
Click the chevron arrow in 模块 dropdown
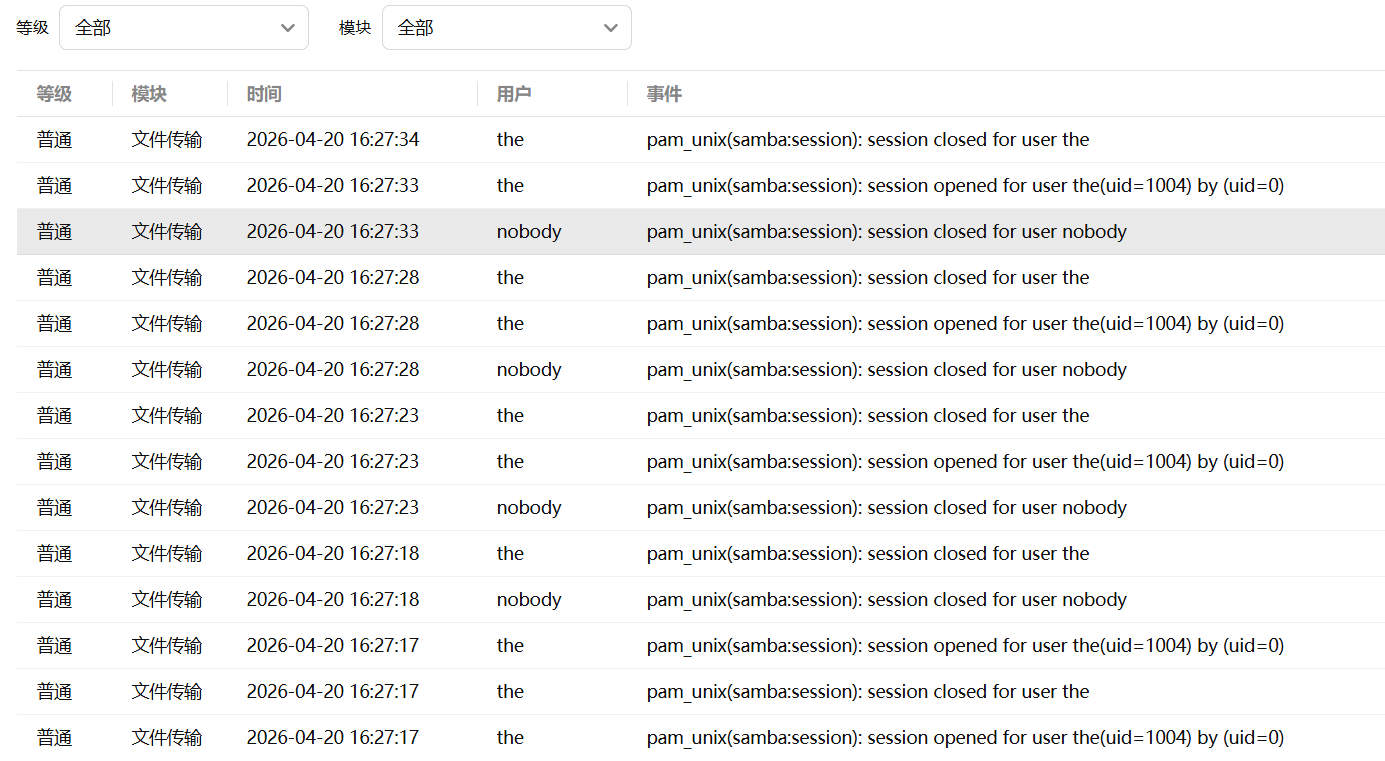(x=611, y=28)
